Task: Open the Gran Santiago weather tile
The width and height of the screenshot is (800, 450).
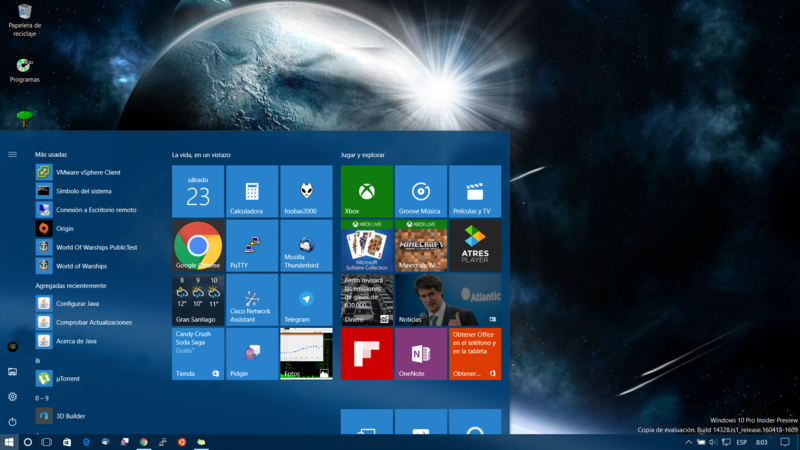Action: tap(198, 300)
